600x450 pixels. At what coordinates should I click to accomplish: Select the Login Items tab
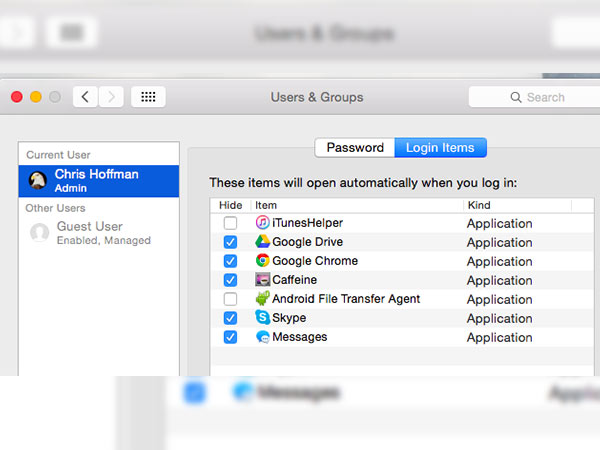[x=440, y=148]
